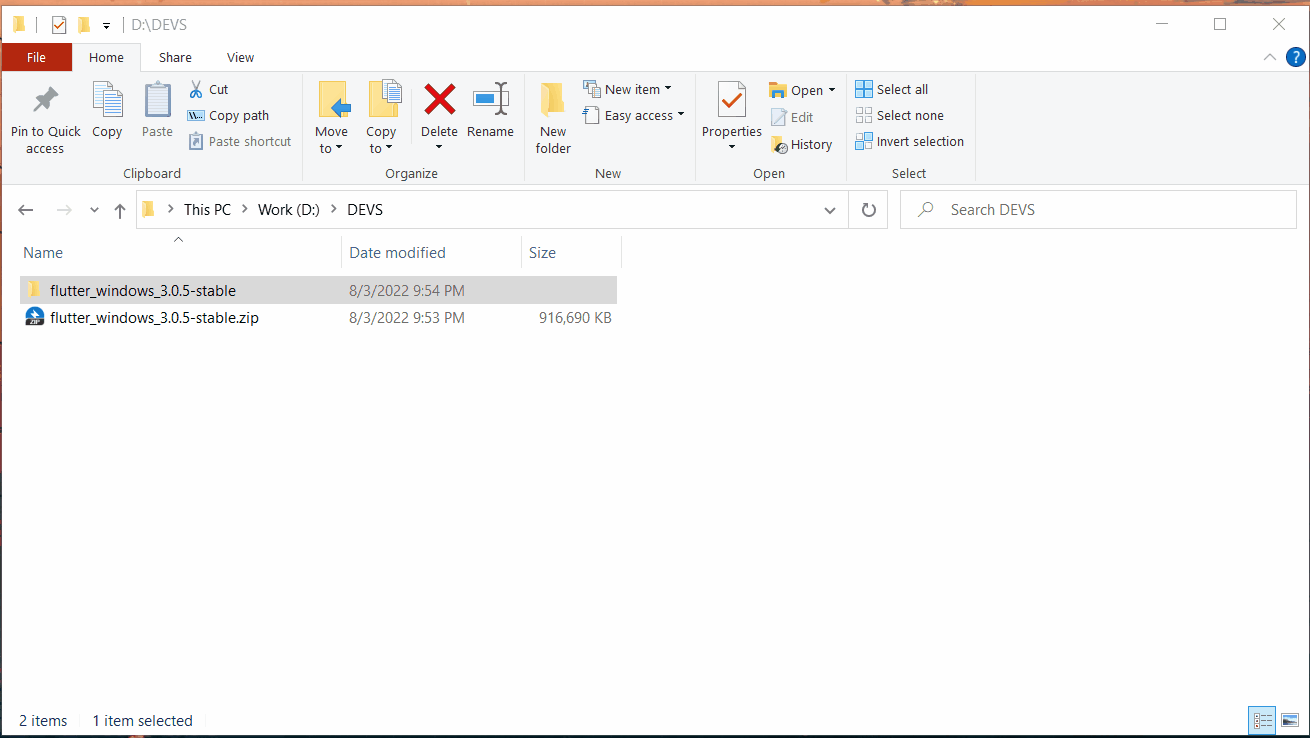Click Pin to Quick access icon
Screen dimensions: 1310x738
pos(45,100)
